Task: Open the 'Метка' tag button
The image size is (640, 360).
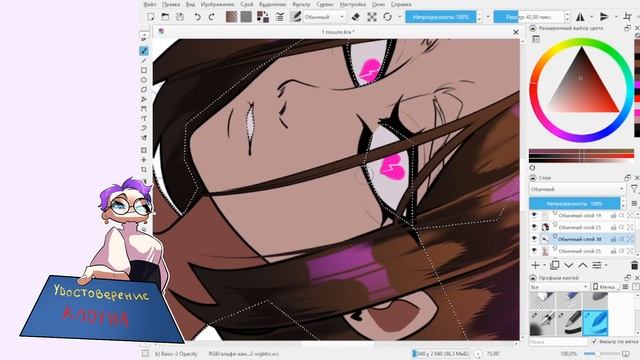Action: coord(606,287)
